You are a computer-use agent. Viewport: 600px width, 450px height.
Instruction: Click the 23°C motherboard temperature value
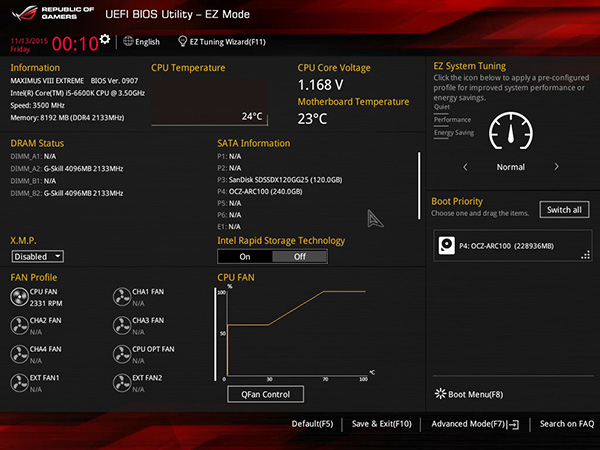tap(313, 119)
